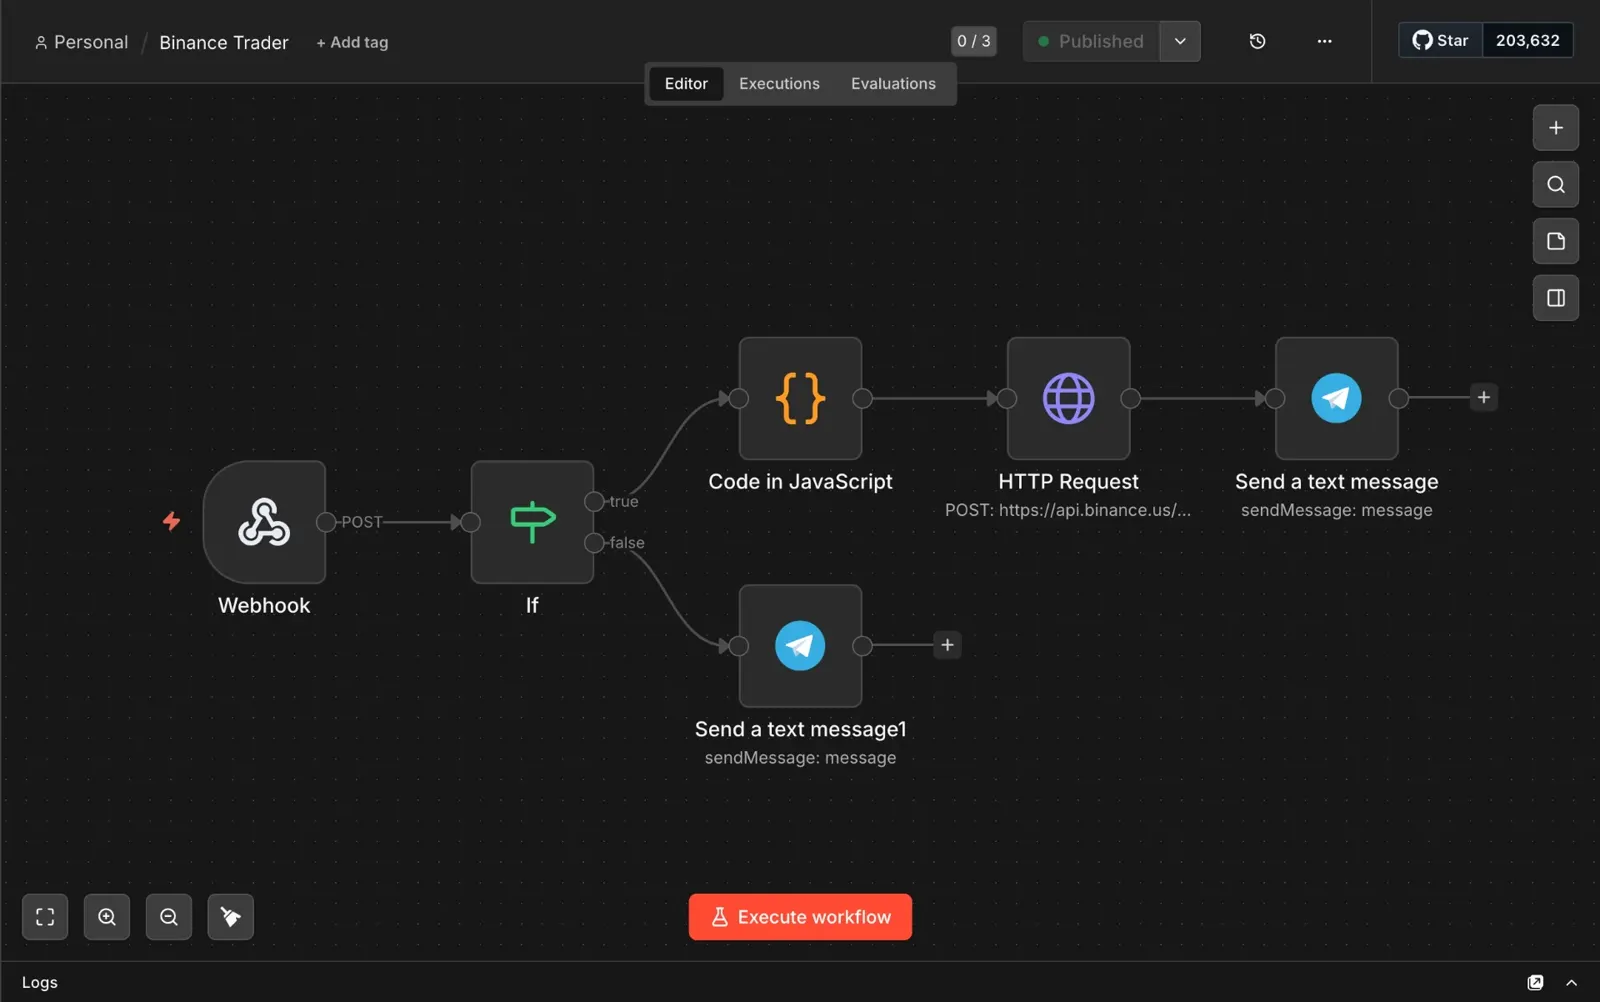Click the Binance Trader workflow name
The image size is (1600, 1002).
click(x=224, y=42)
